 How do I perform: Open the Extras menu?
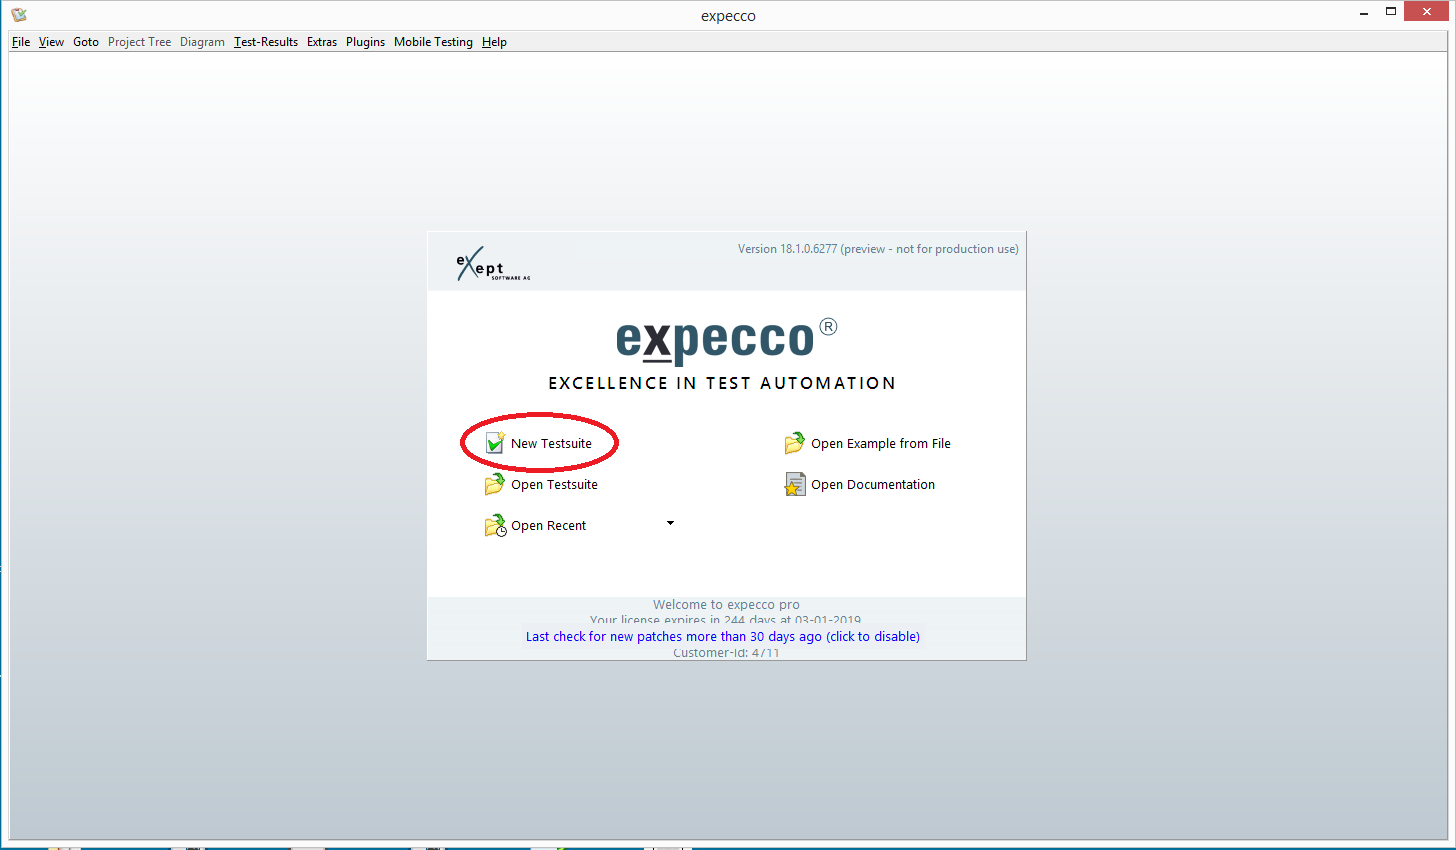(x=322, y=42)
